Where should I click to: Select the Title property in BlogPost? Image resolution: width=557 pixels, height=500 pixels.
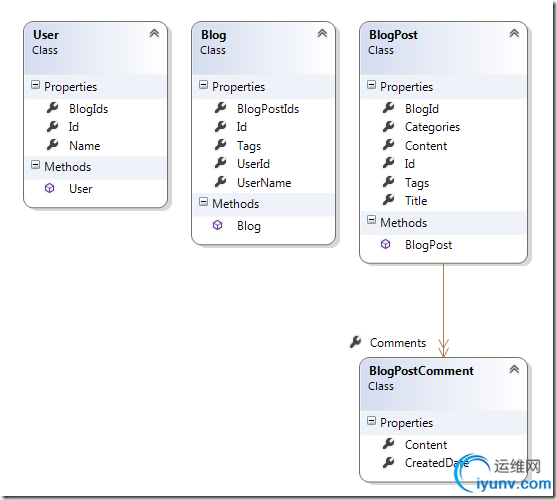tap(416, 201)
